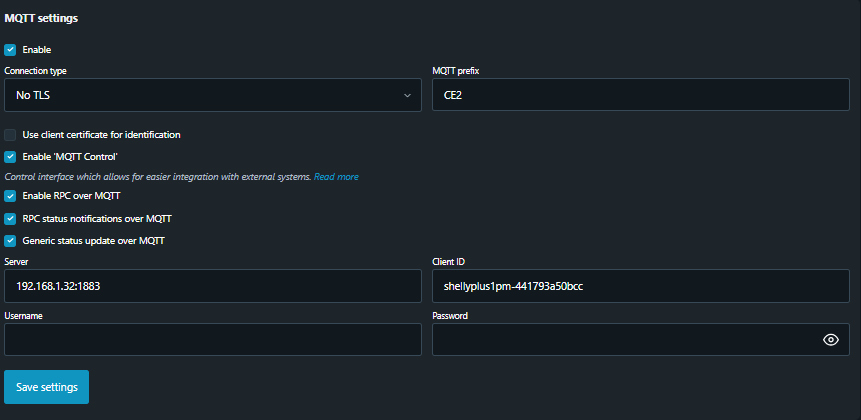Image resolution: width=861 pixels, height=420 pixels.
Task: Open the 'Read more' link
Action: tap(336, 177)
